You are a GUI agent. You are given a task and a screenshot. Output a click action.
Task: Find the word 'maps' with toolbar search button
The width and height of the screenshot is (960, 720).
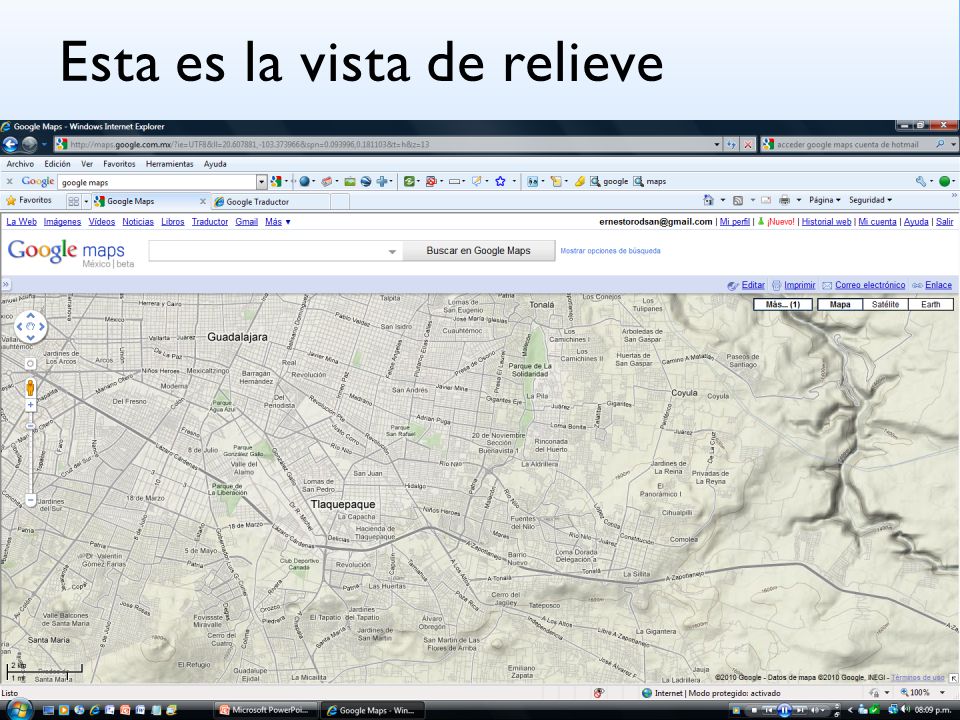click(650, 181)
